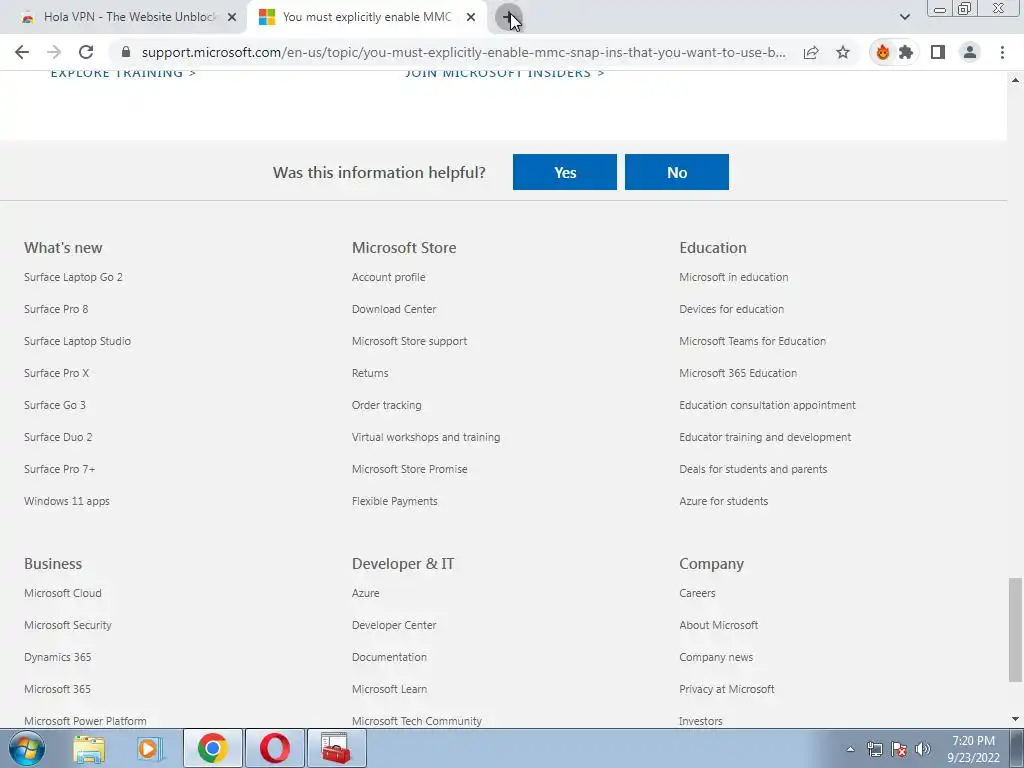
Task: Close the Microsoft support tab
Action: 471,18
